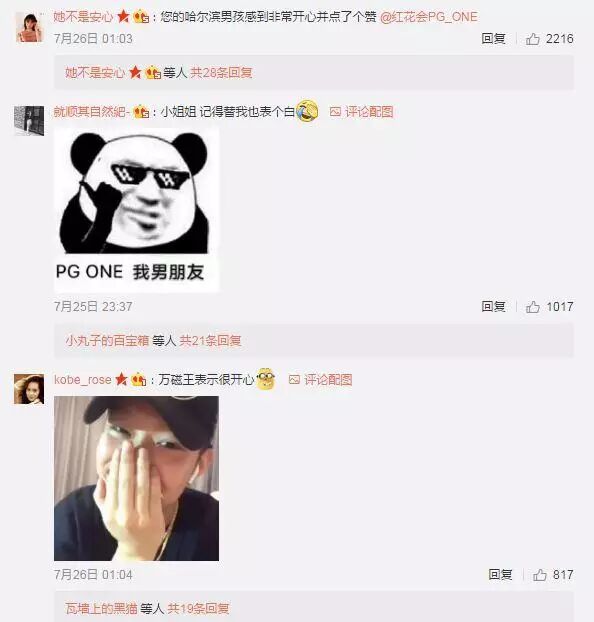
Task: Open the membership crown badge of kobe_rose
Action: 138,380
